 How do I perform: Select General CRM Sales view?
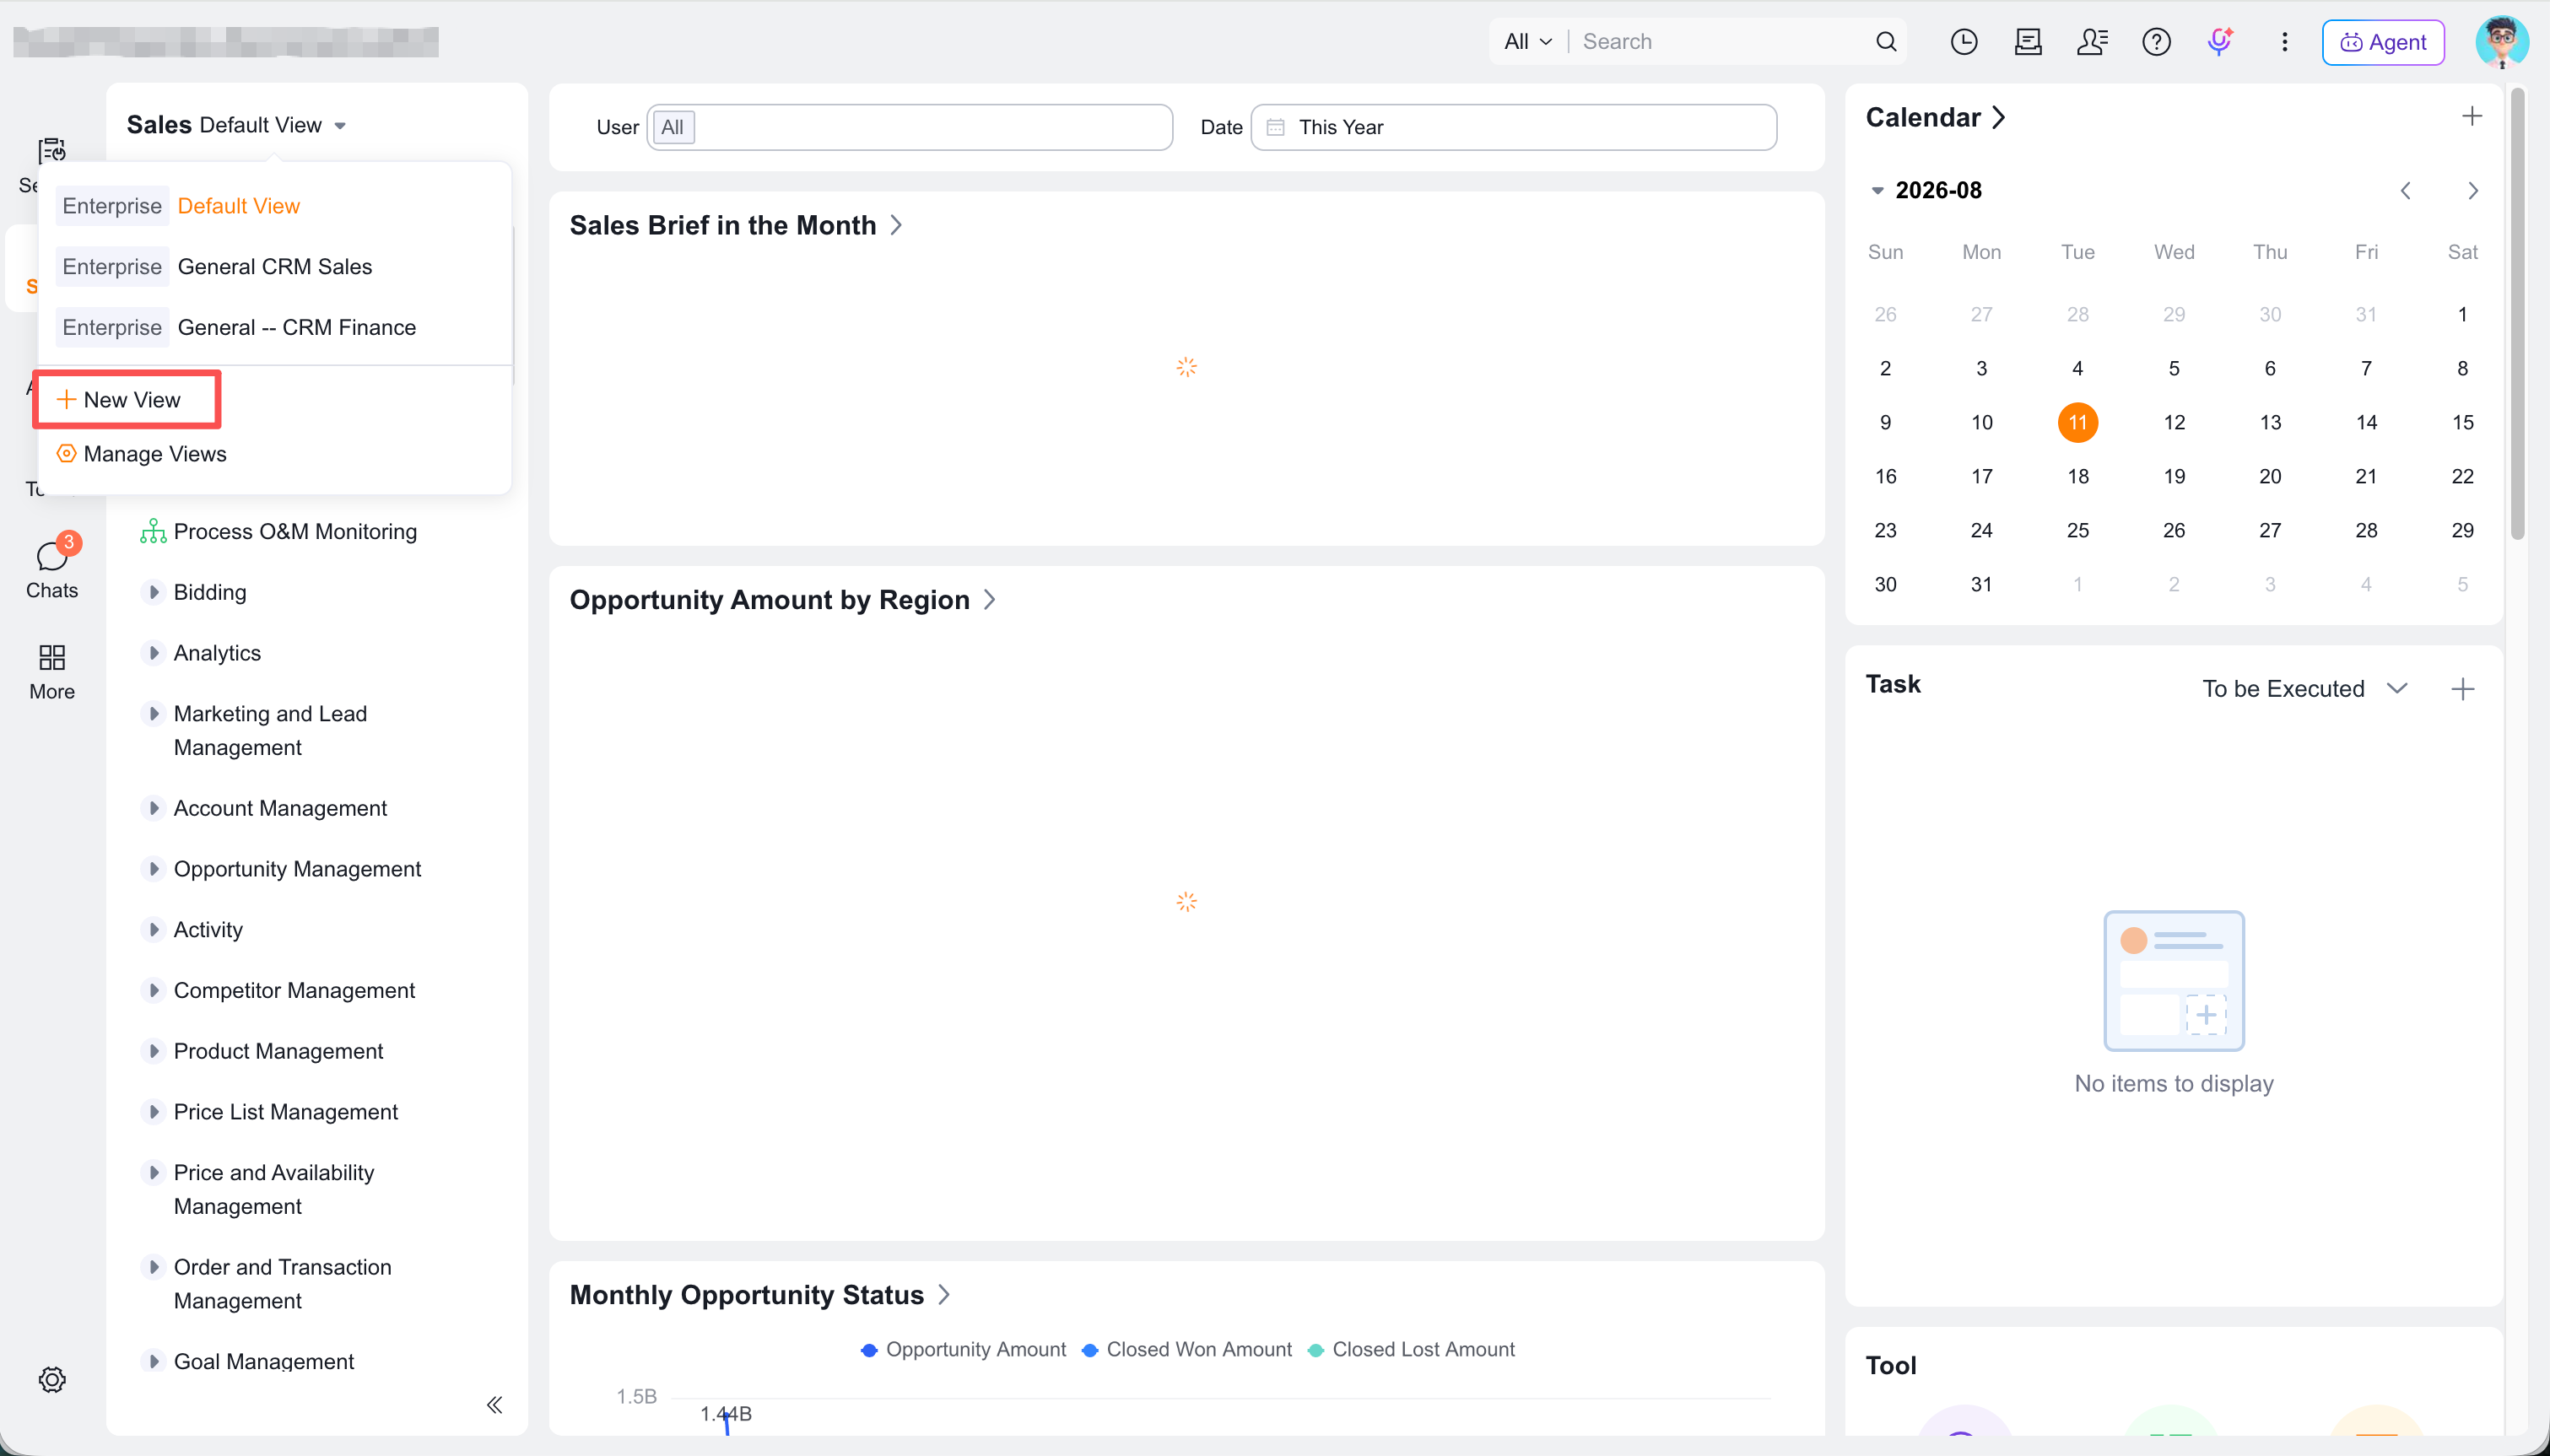click(275, 267)
